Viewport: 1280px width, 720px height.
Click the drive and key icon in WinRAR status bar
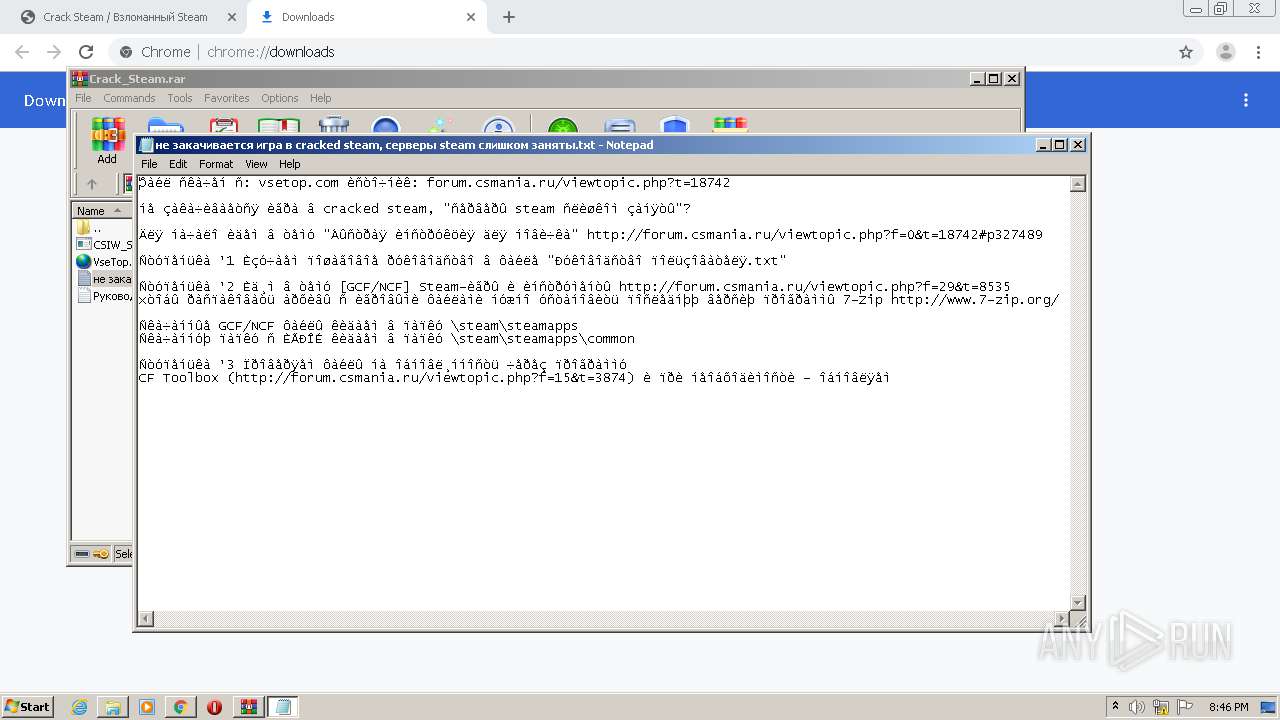(x=92, y=553)
